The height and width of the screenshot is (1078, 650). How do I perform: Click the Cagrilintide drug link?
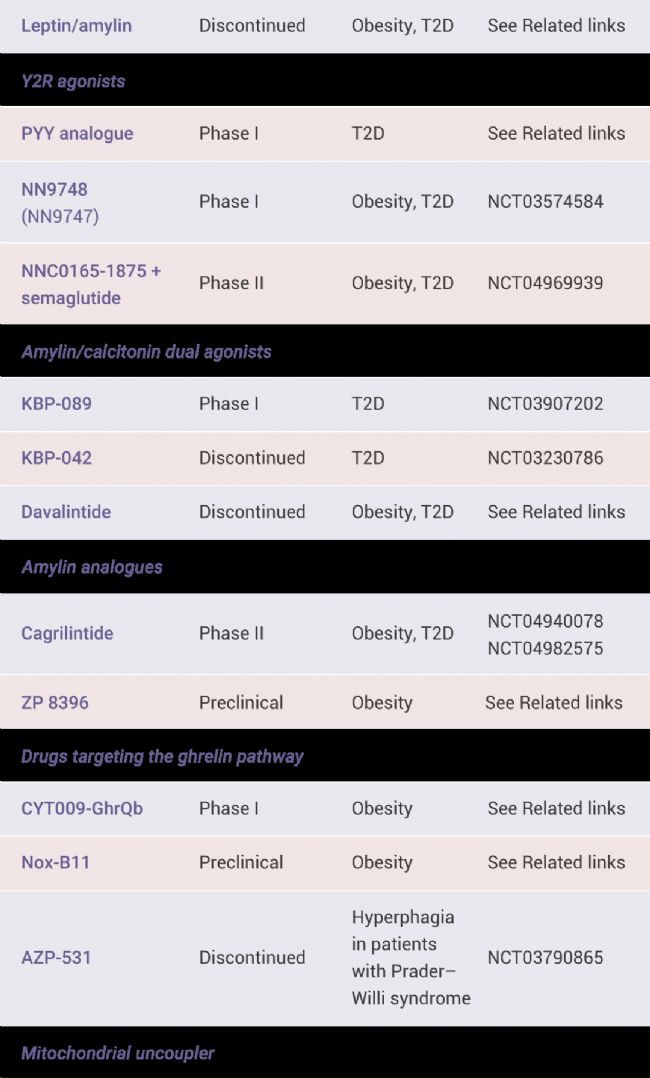(67, 633)
